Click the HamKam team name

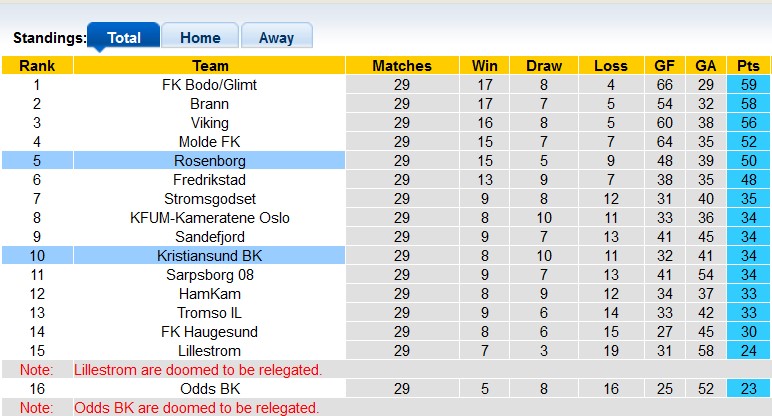209,294
